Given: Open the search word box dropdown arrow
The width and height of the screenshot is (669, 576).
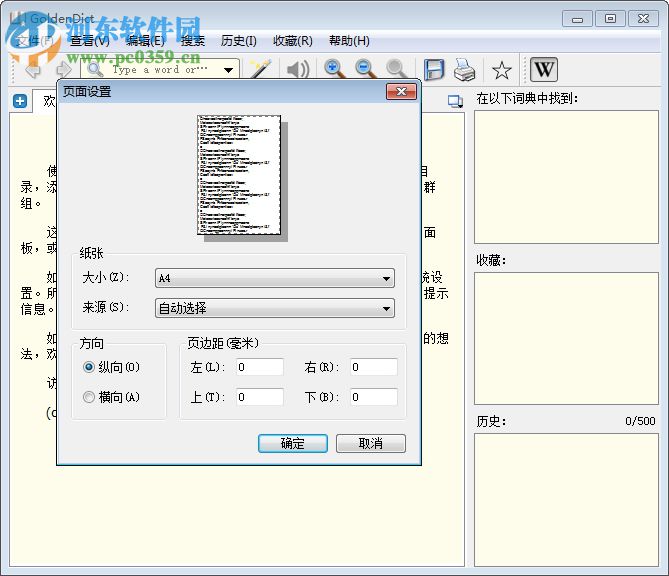Looking at the screenshot, I should click(x=229, y=70).
